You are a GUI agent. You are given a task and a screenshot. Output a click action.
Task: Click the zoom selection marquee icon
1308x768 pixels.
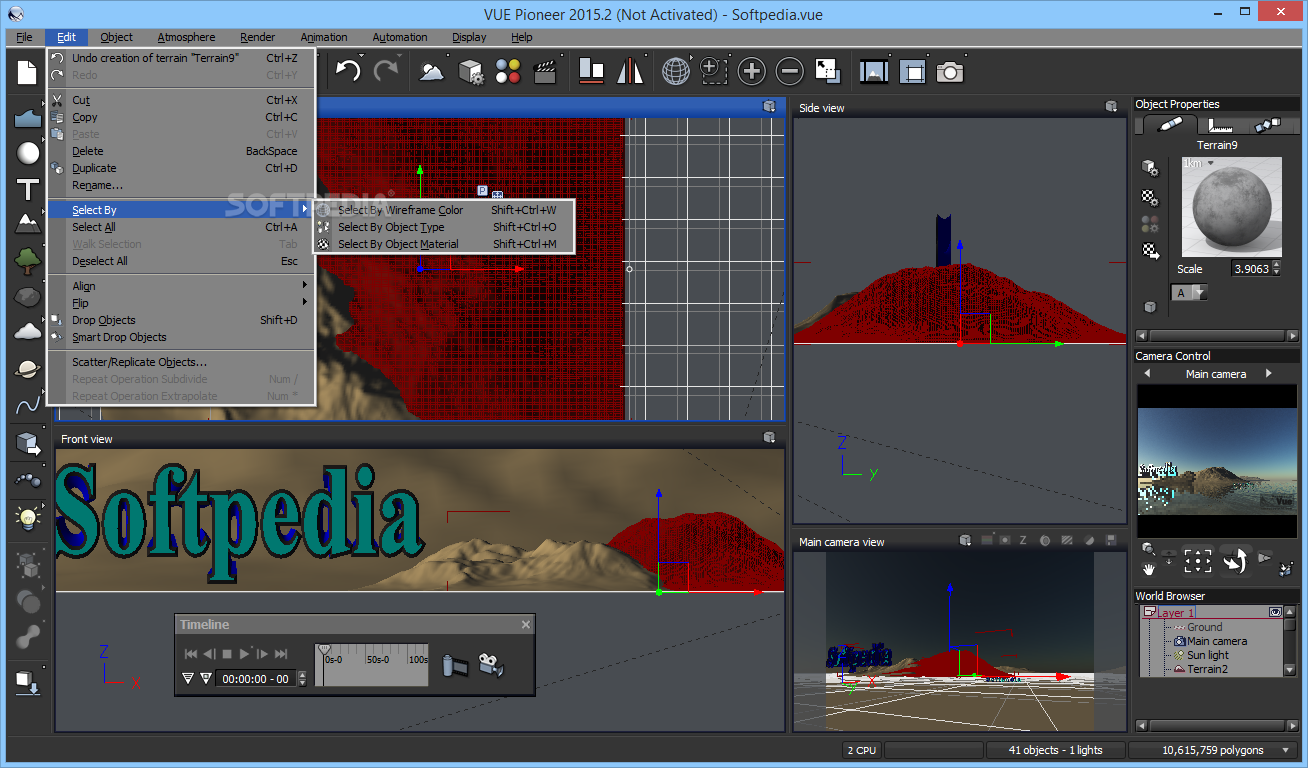pos(713,71)
